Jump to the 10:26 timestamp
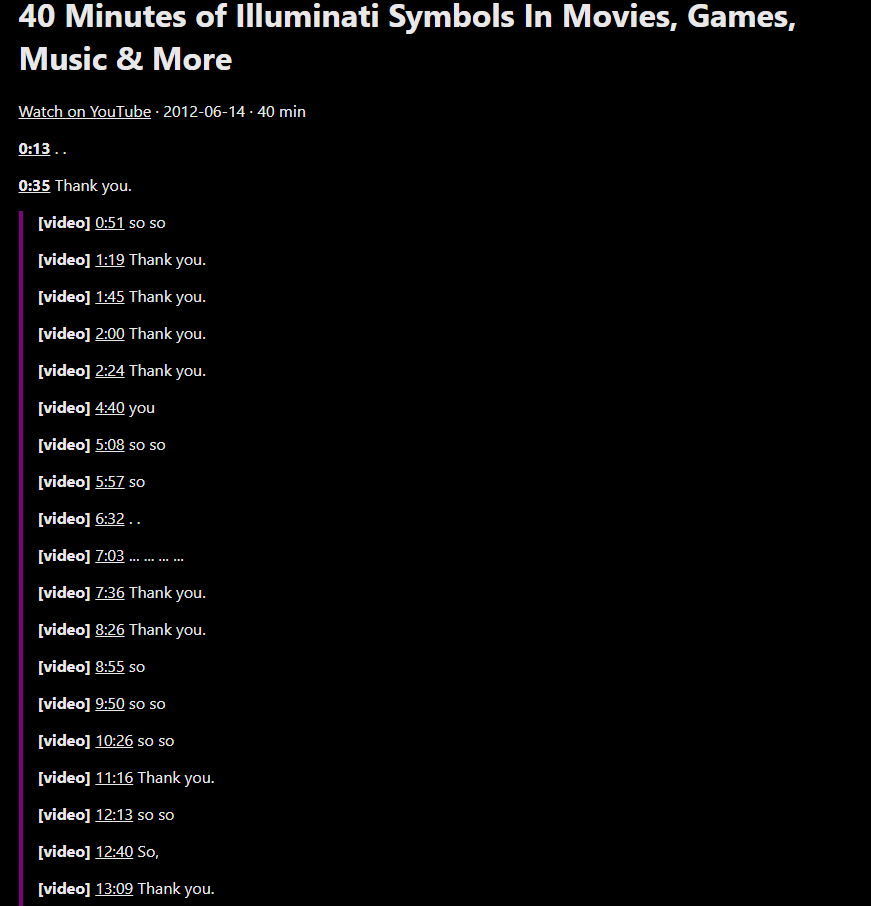The image size is (871, 906). (114, 740)
